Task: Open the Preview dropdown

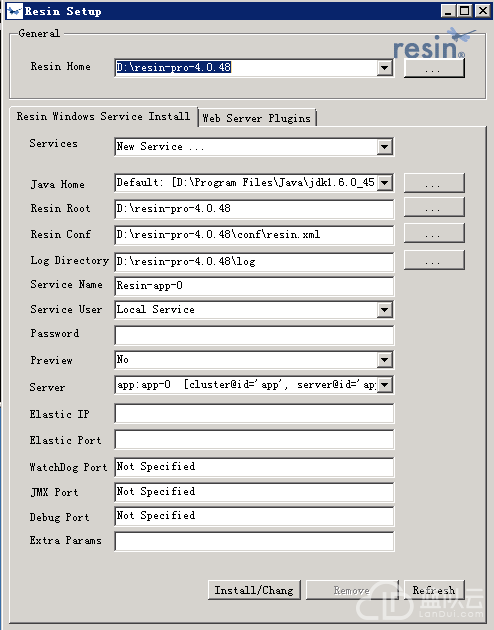Action: point(384,360)
